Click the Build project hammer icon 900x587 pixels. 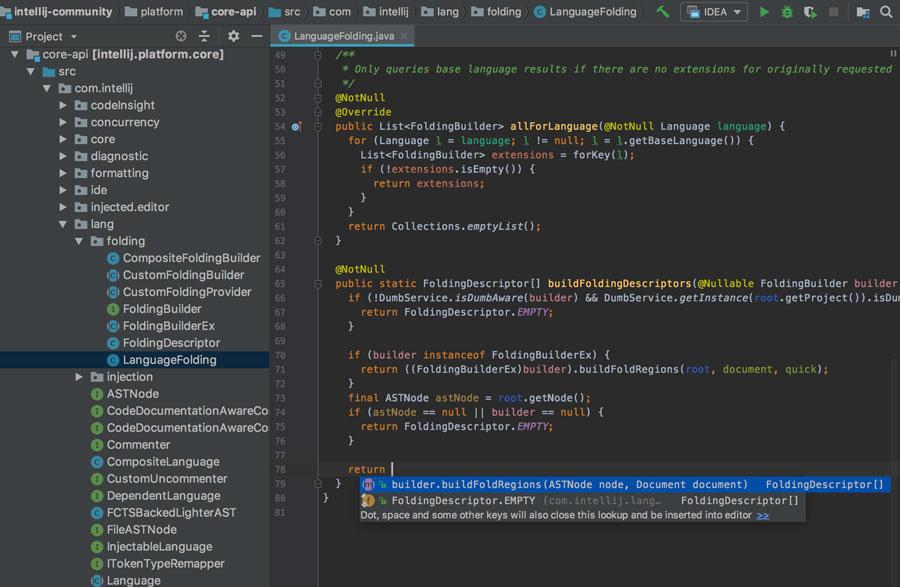click(662, 11)
